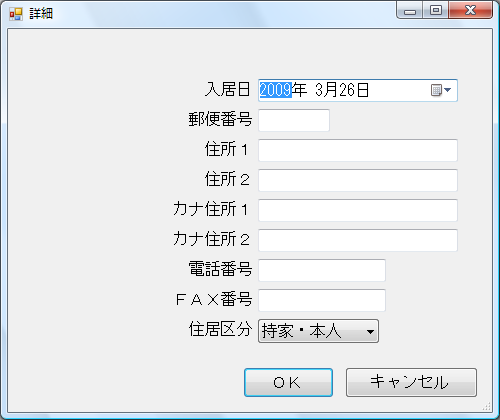Image resolution: width=500 pixels, height=420 pixels.
Task: Select the 電話番号 text box
Action: [x=322, y=270]
